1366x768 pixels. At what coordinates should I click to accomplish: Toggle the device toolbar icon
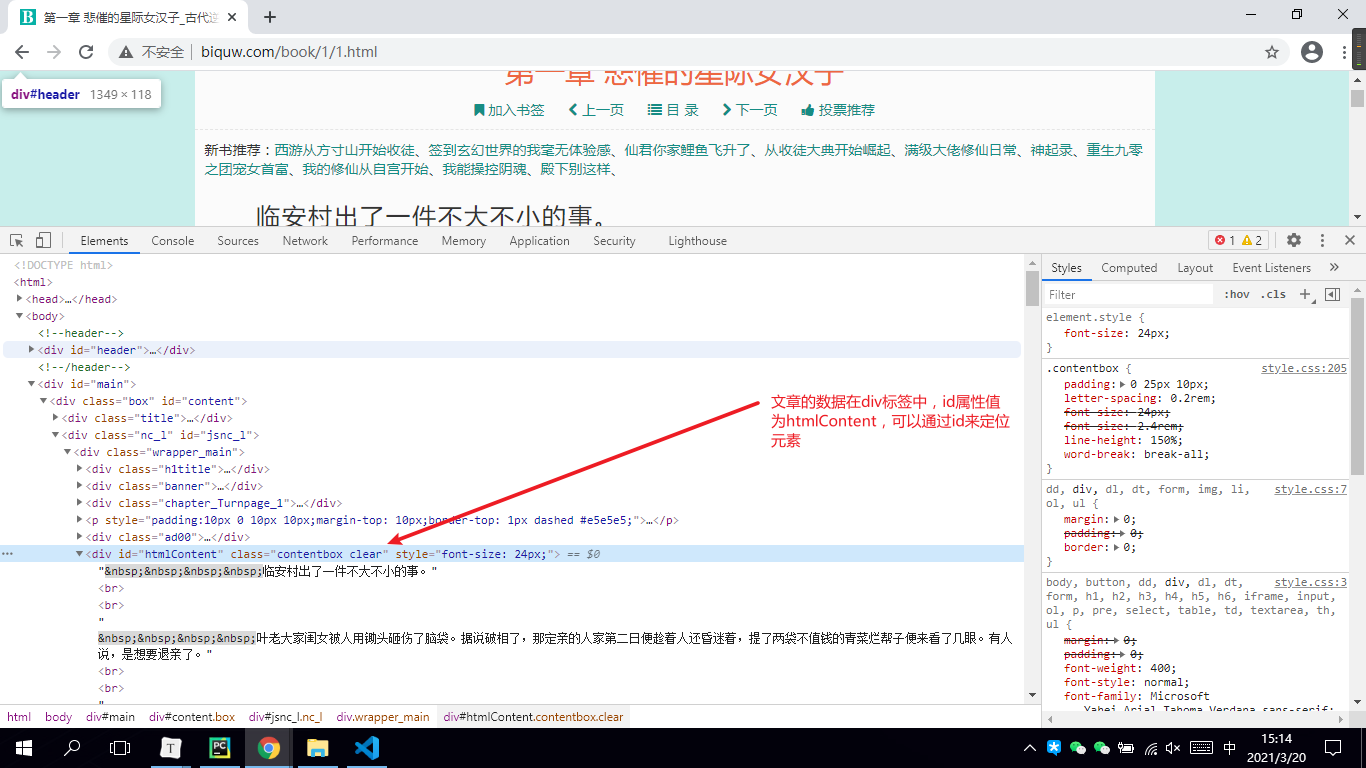[x=43, y=240]
